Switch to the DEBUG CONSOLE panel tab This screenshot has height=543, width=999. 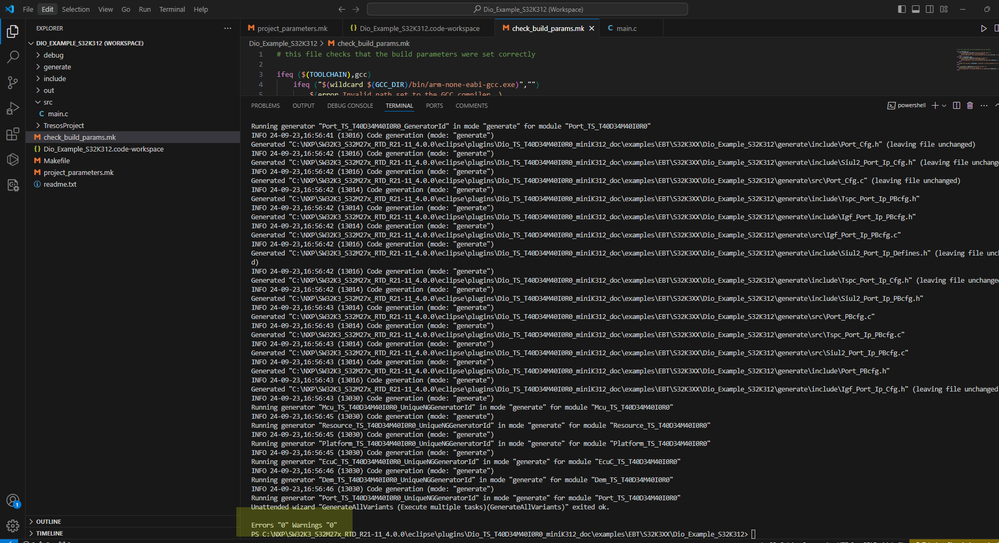tap(350, 106)
